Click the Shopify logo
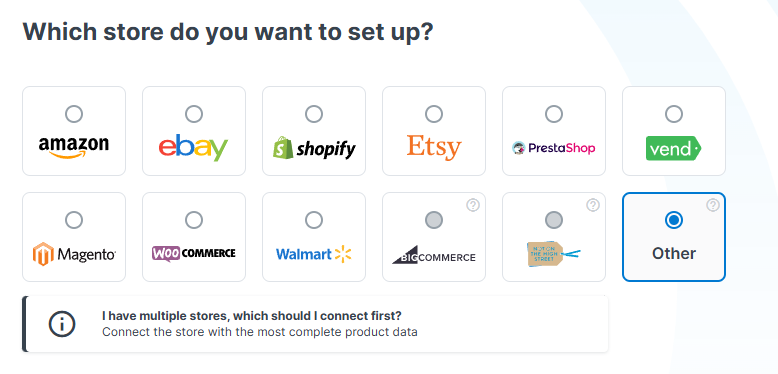 pos(314,148)
